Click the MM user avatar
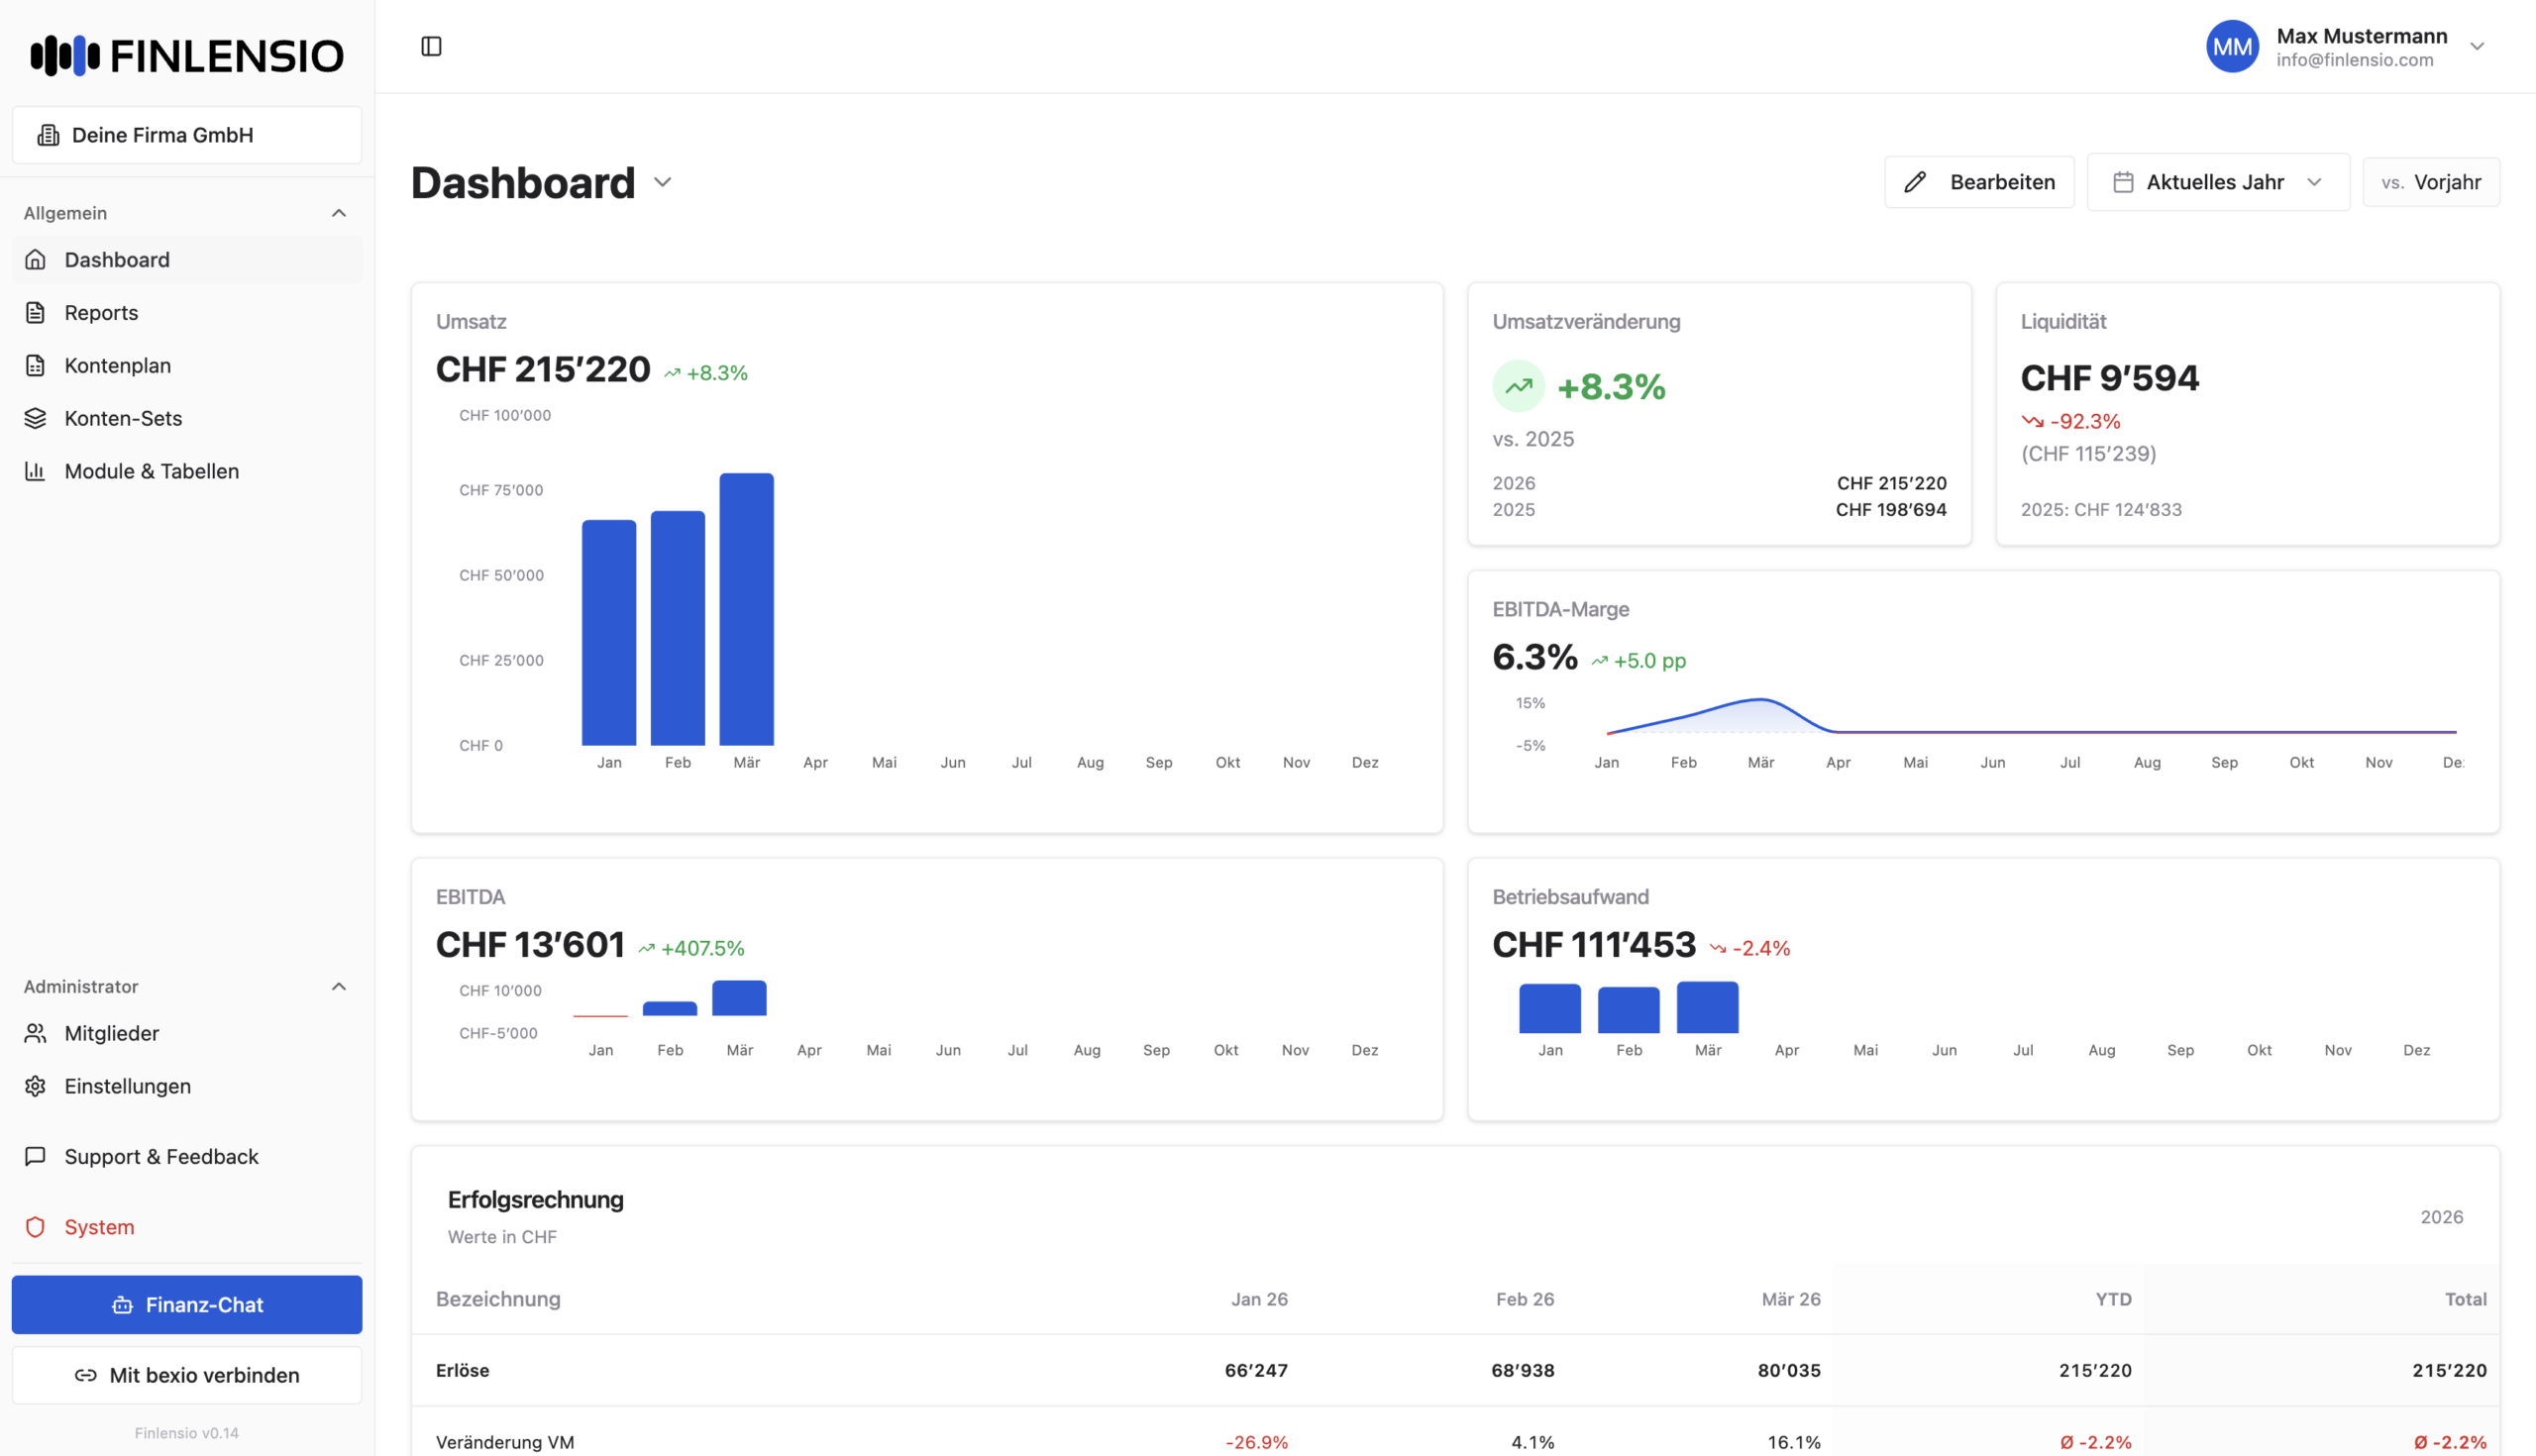The height and width of the screenshot is (1456, 2536). coord(2232,46)
